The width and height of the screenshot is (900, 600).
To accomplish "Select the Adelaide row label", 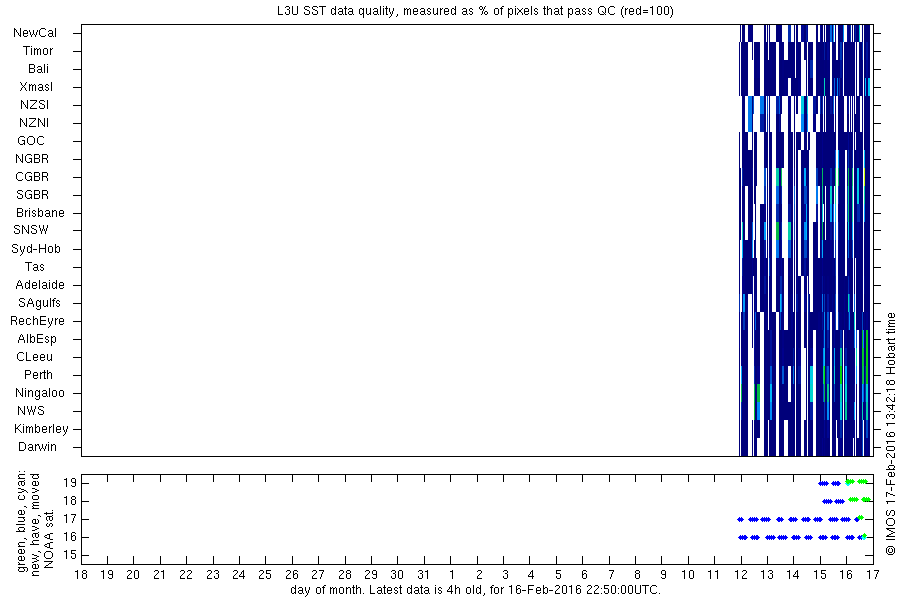I will (40, 285).
